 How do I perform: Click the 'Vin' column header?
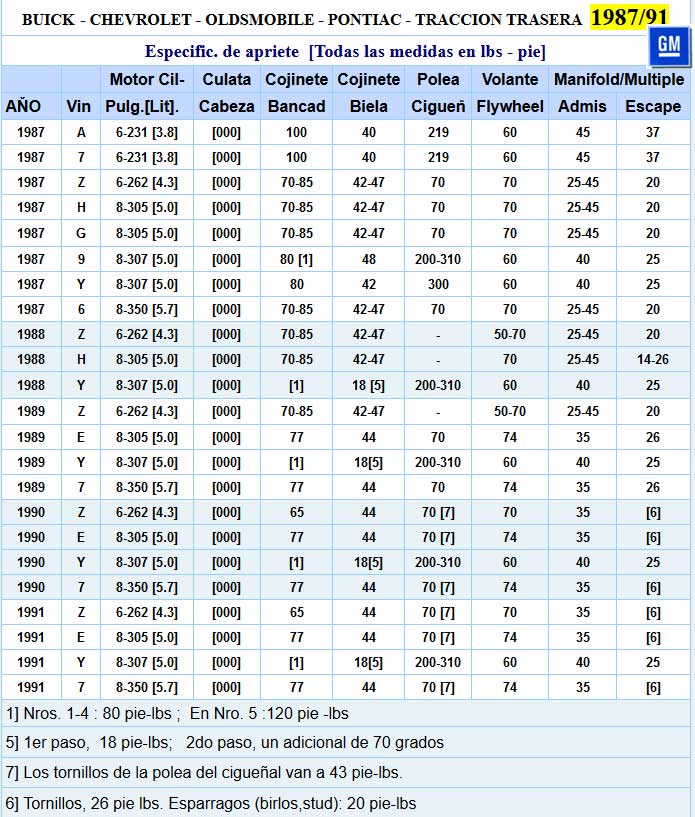79,106
